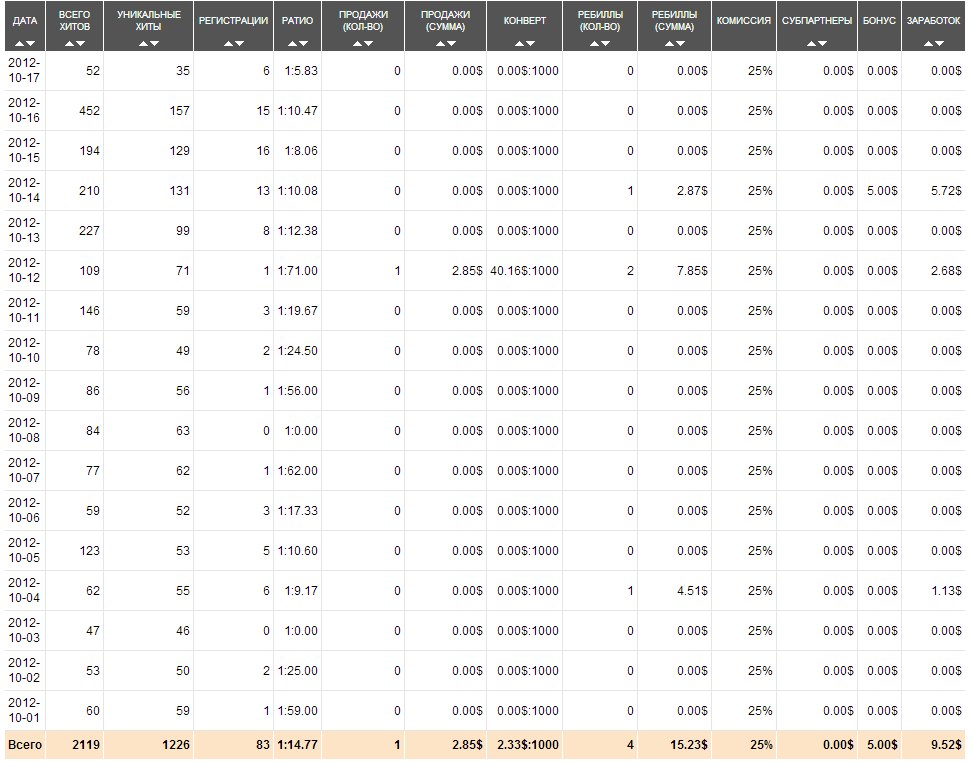Viewport: 973px width, 767px height.
Task: Click ascending arrow under ВСЕГО ХИТОВ
Action: coord(69,44)
